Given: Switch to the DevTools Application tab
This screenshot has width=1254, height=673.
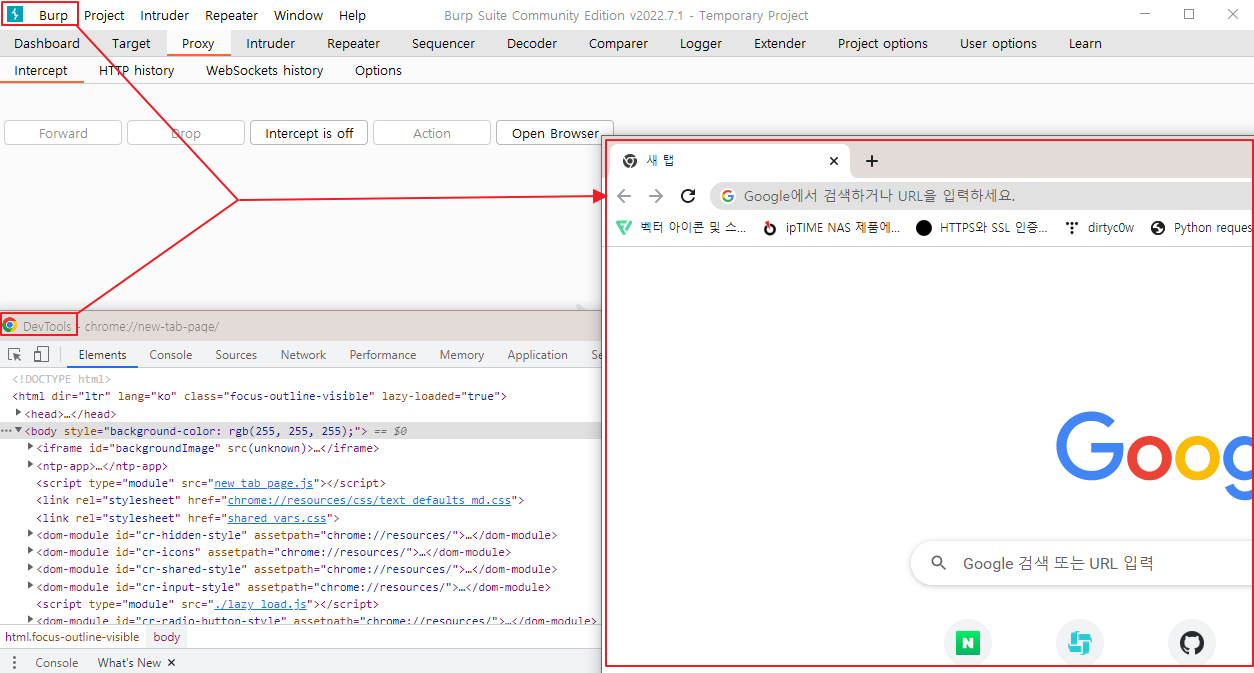Looking at the screenshot, I should click(x=537, y=355).
